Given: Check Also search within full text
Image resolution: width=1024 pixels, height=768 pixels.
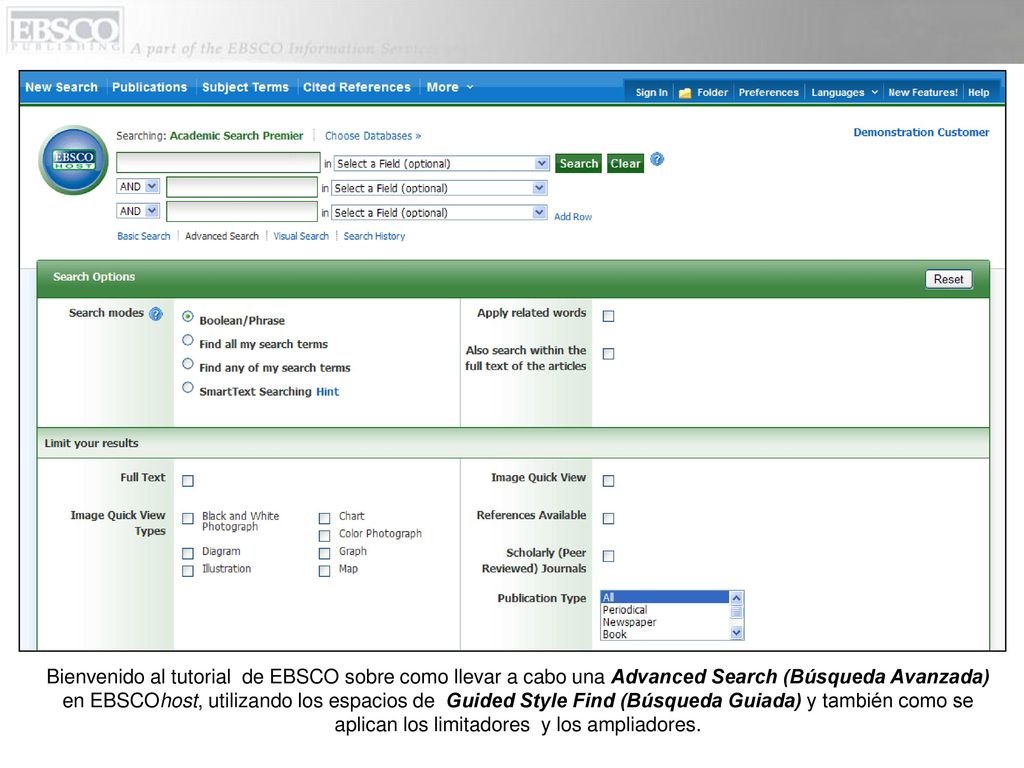Looking at the screenshot, I should 609,354.
